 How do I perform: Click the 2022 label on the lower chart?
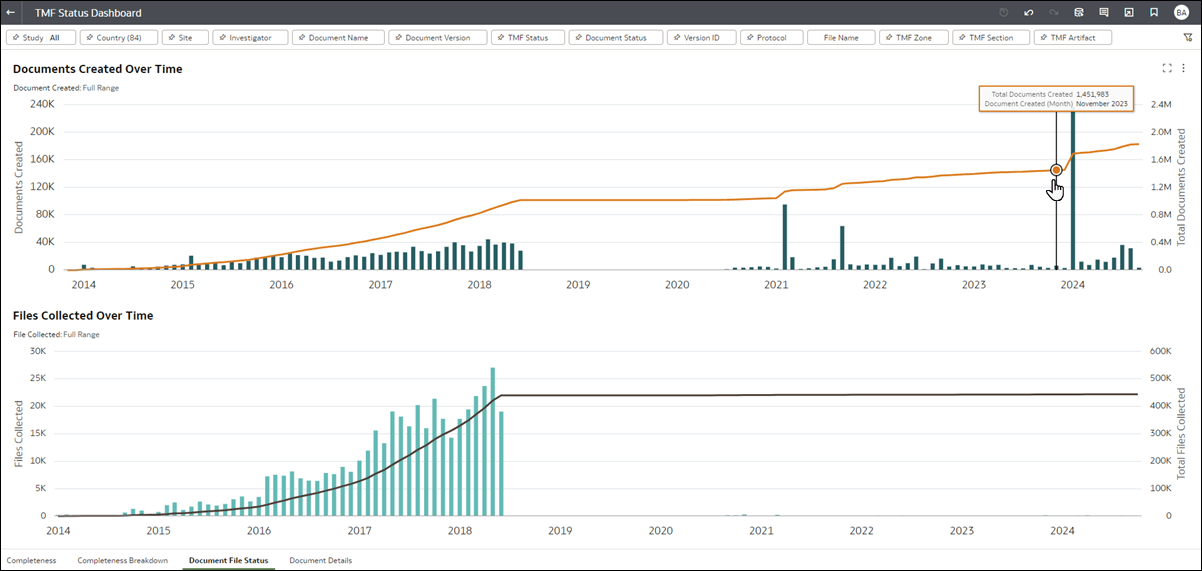point(861,531)
